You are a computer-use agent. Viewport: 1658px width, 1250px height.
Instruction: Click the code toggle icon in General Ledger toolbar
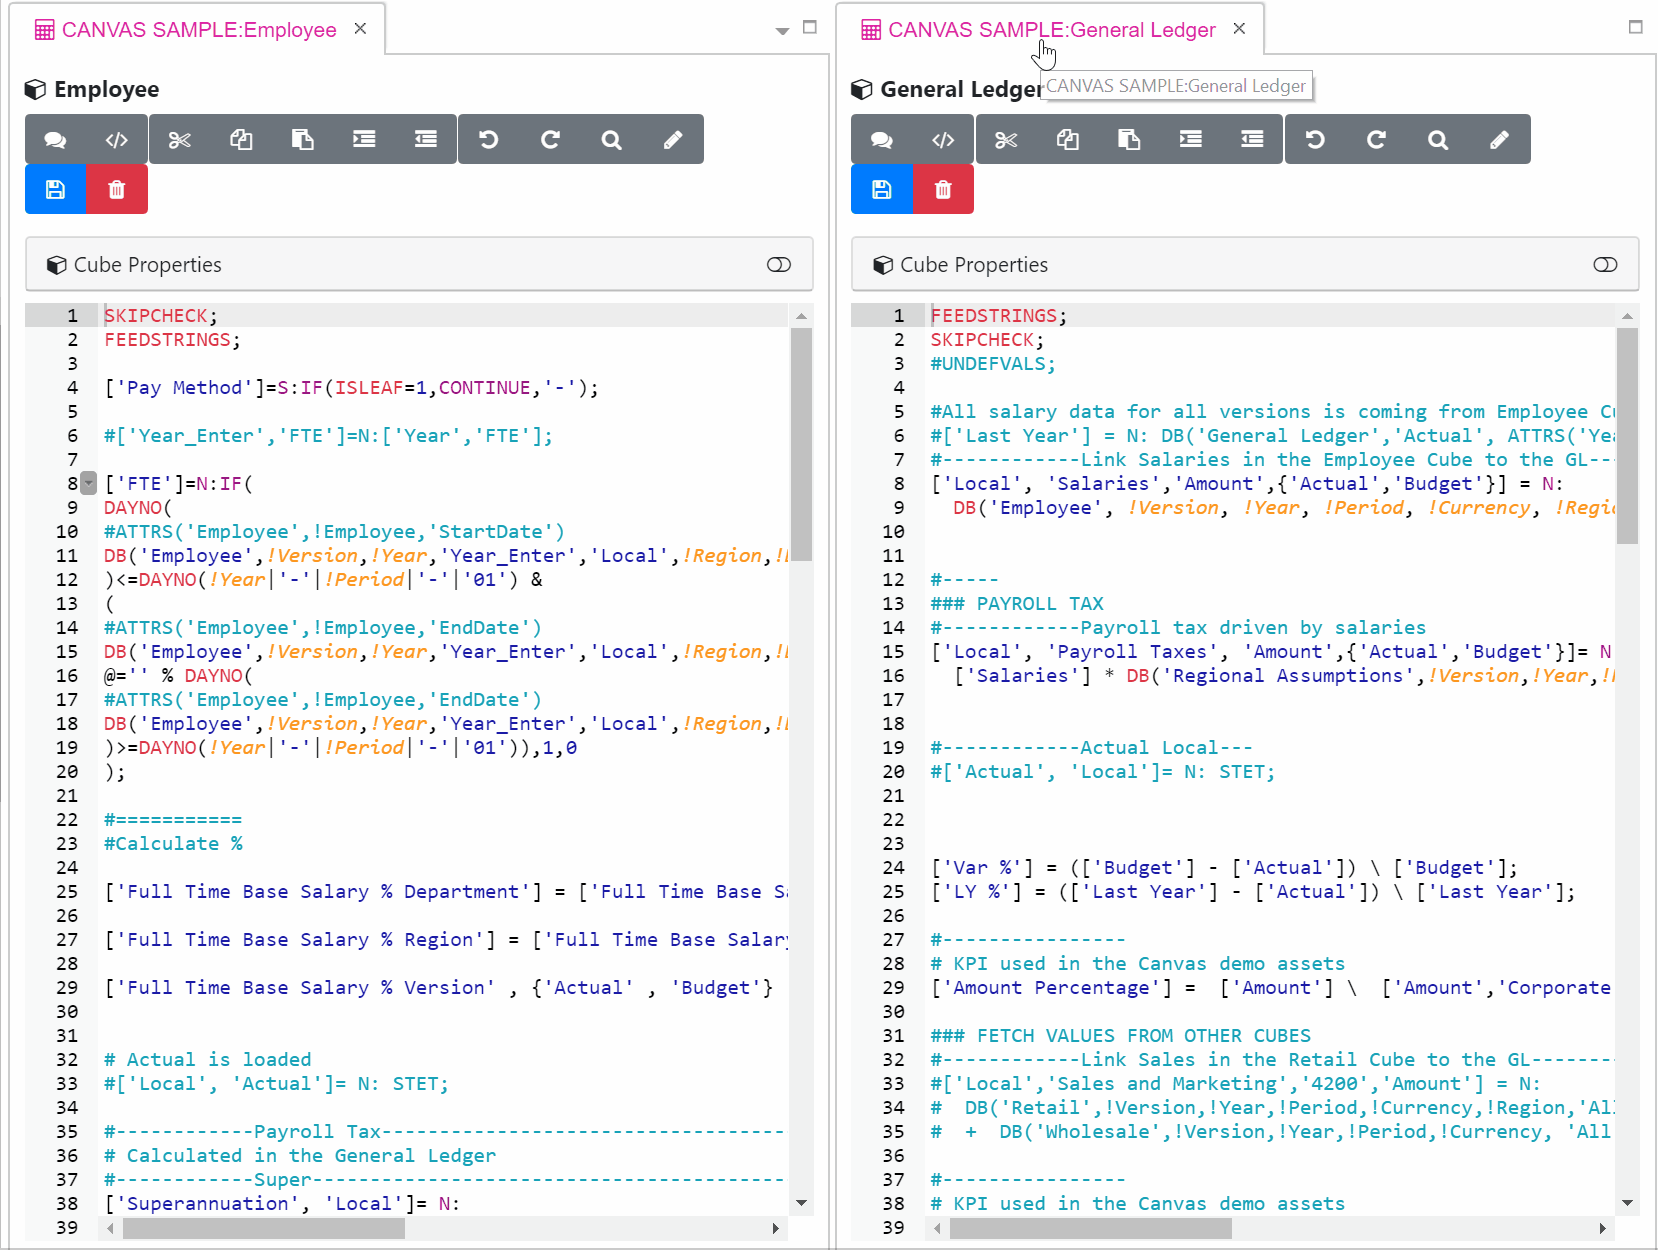click(943, 140)
